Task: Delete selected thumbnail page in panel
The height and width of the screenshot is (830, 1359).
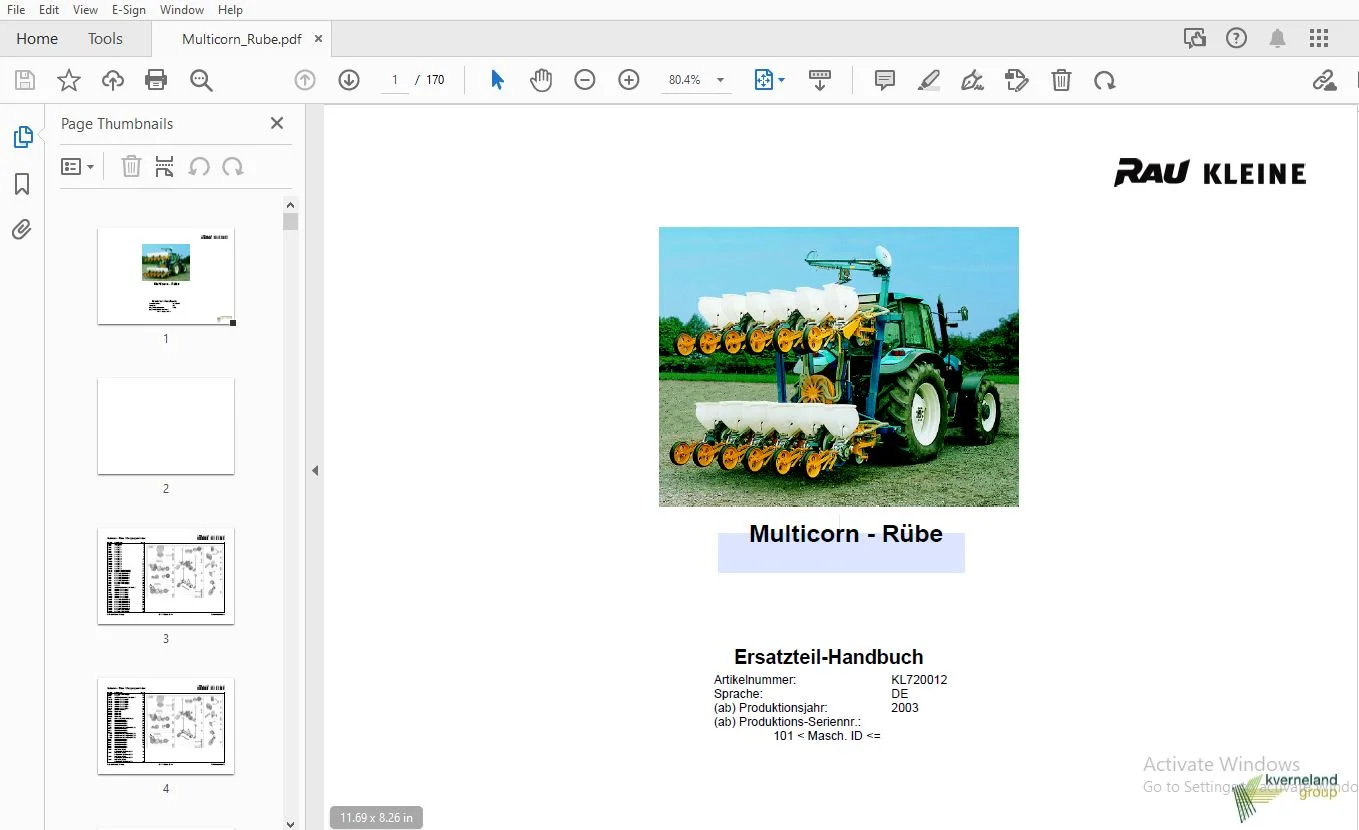Action: click(x=131, y=166)
